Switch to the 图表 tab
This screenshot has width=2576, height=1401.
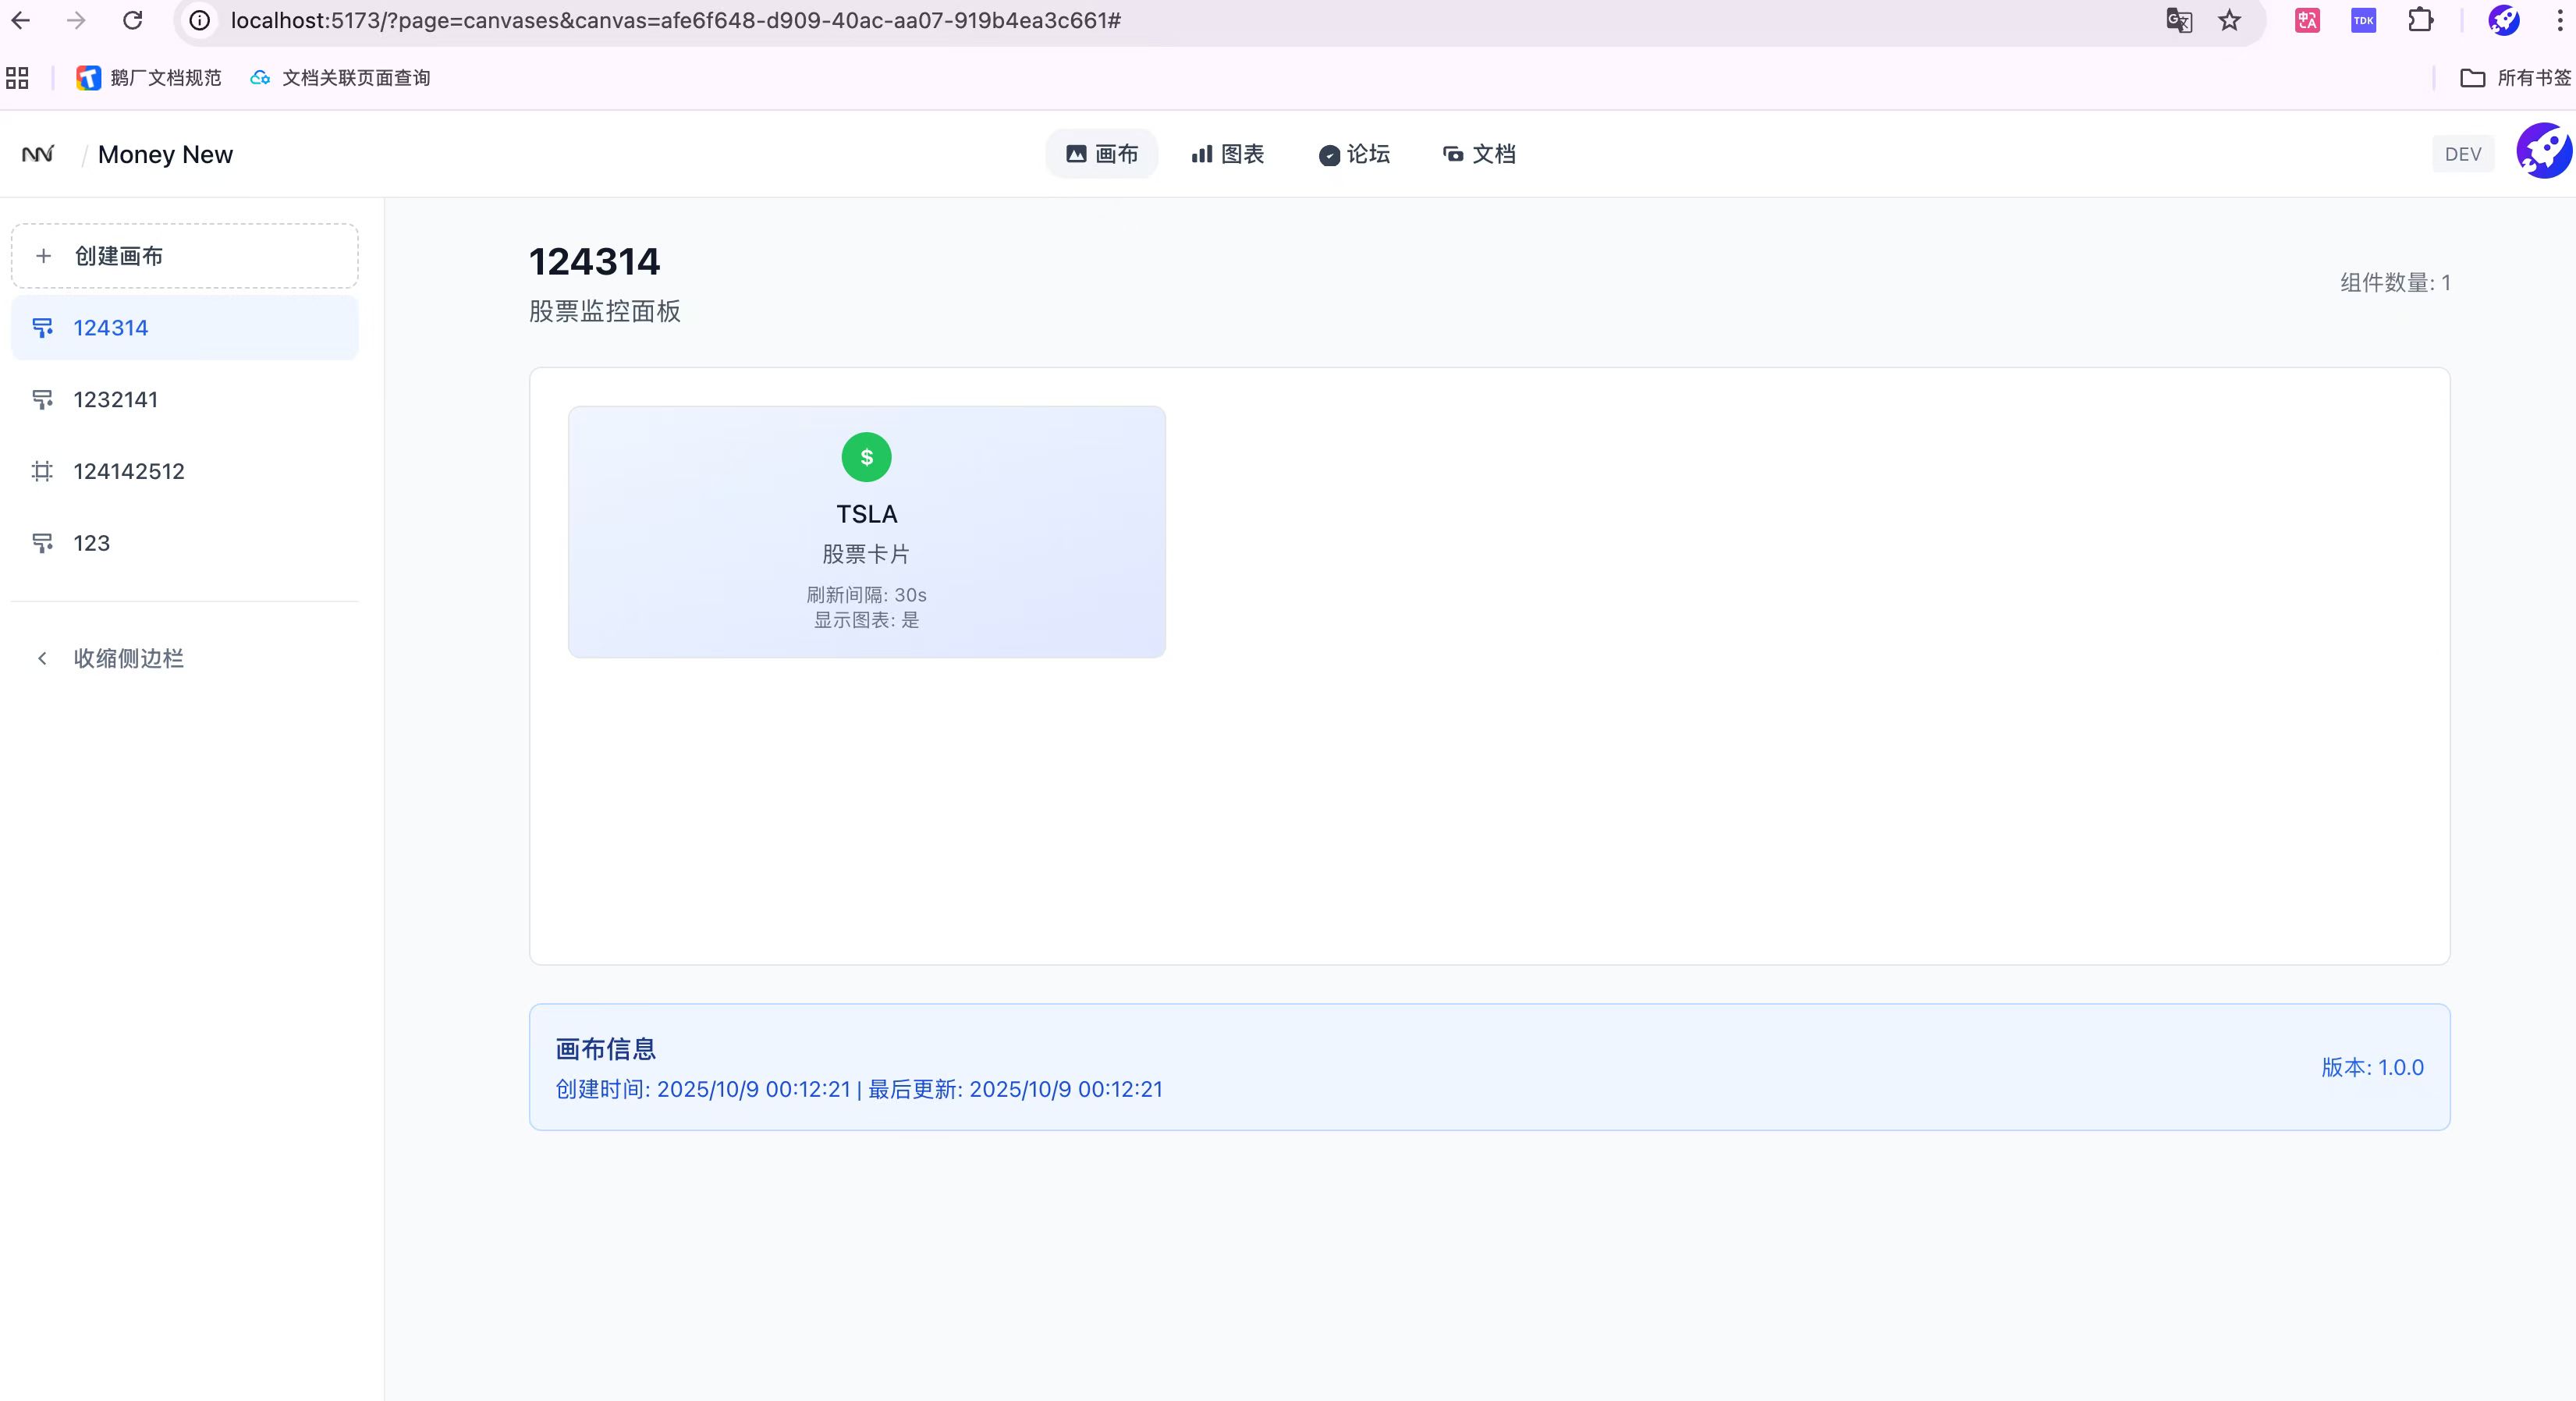pos(1228,154)
